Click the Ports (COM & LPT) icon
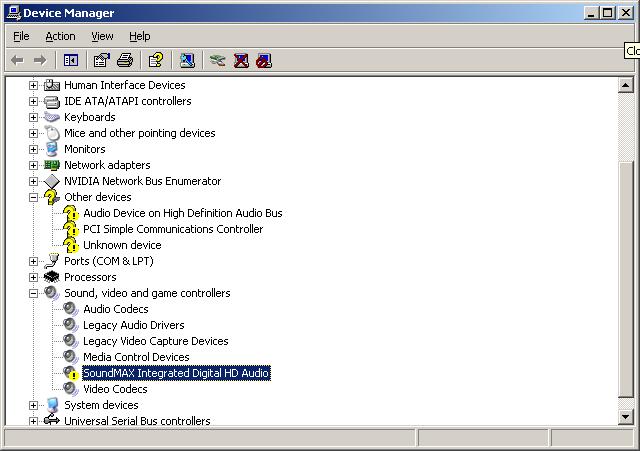The height and width of the screenshot is (451, 640). [52, 261]
